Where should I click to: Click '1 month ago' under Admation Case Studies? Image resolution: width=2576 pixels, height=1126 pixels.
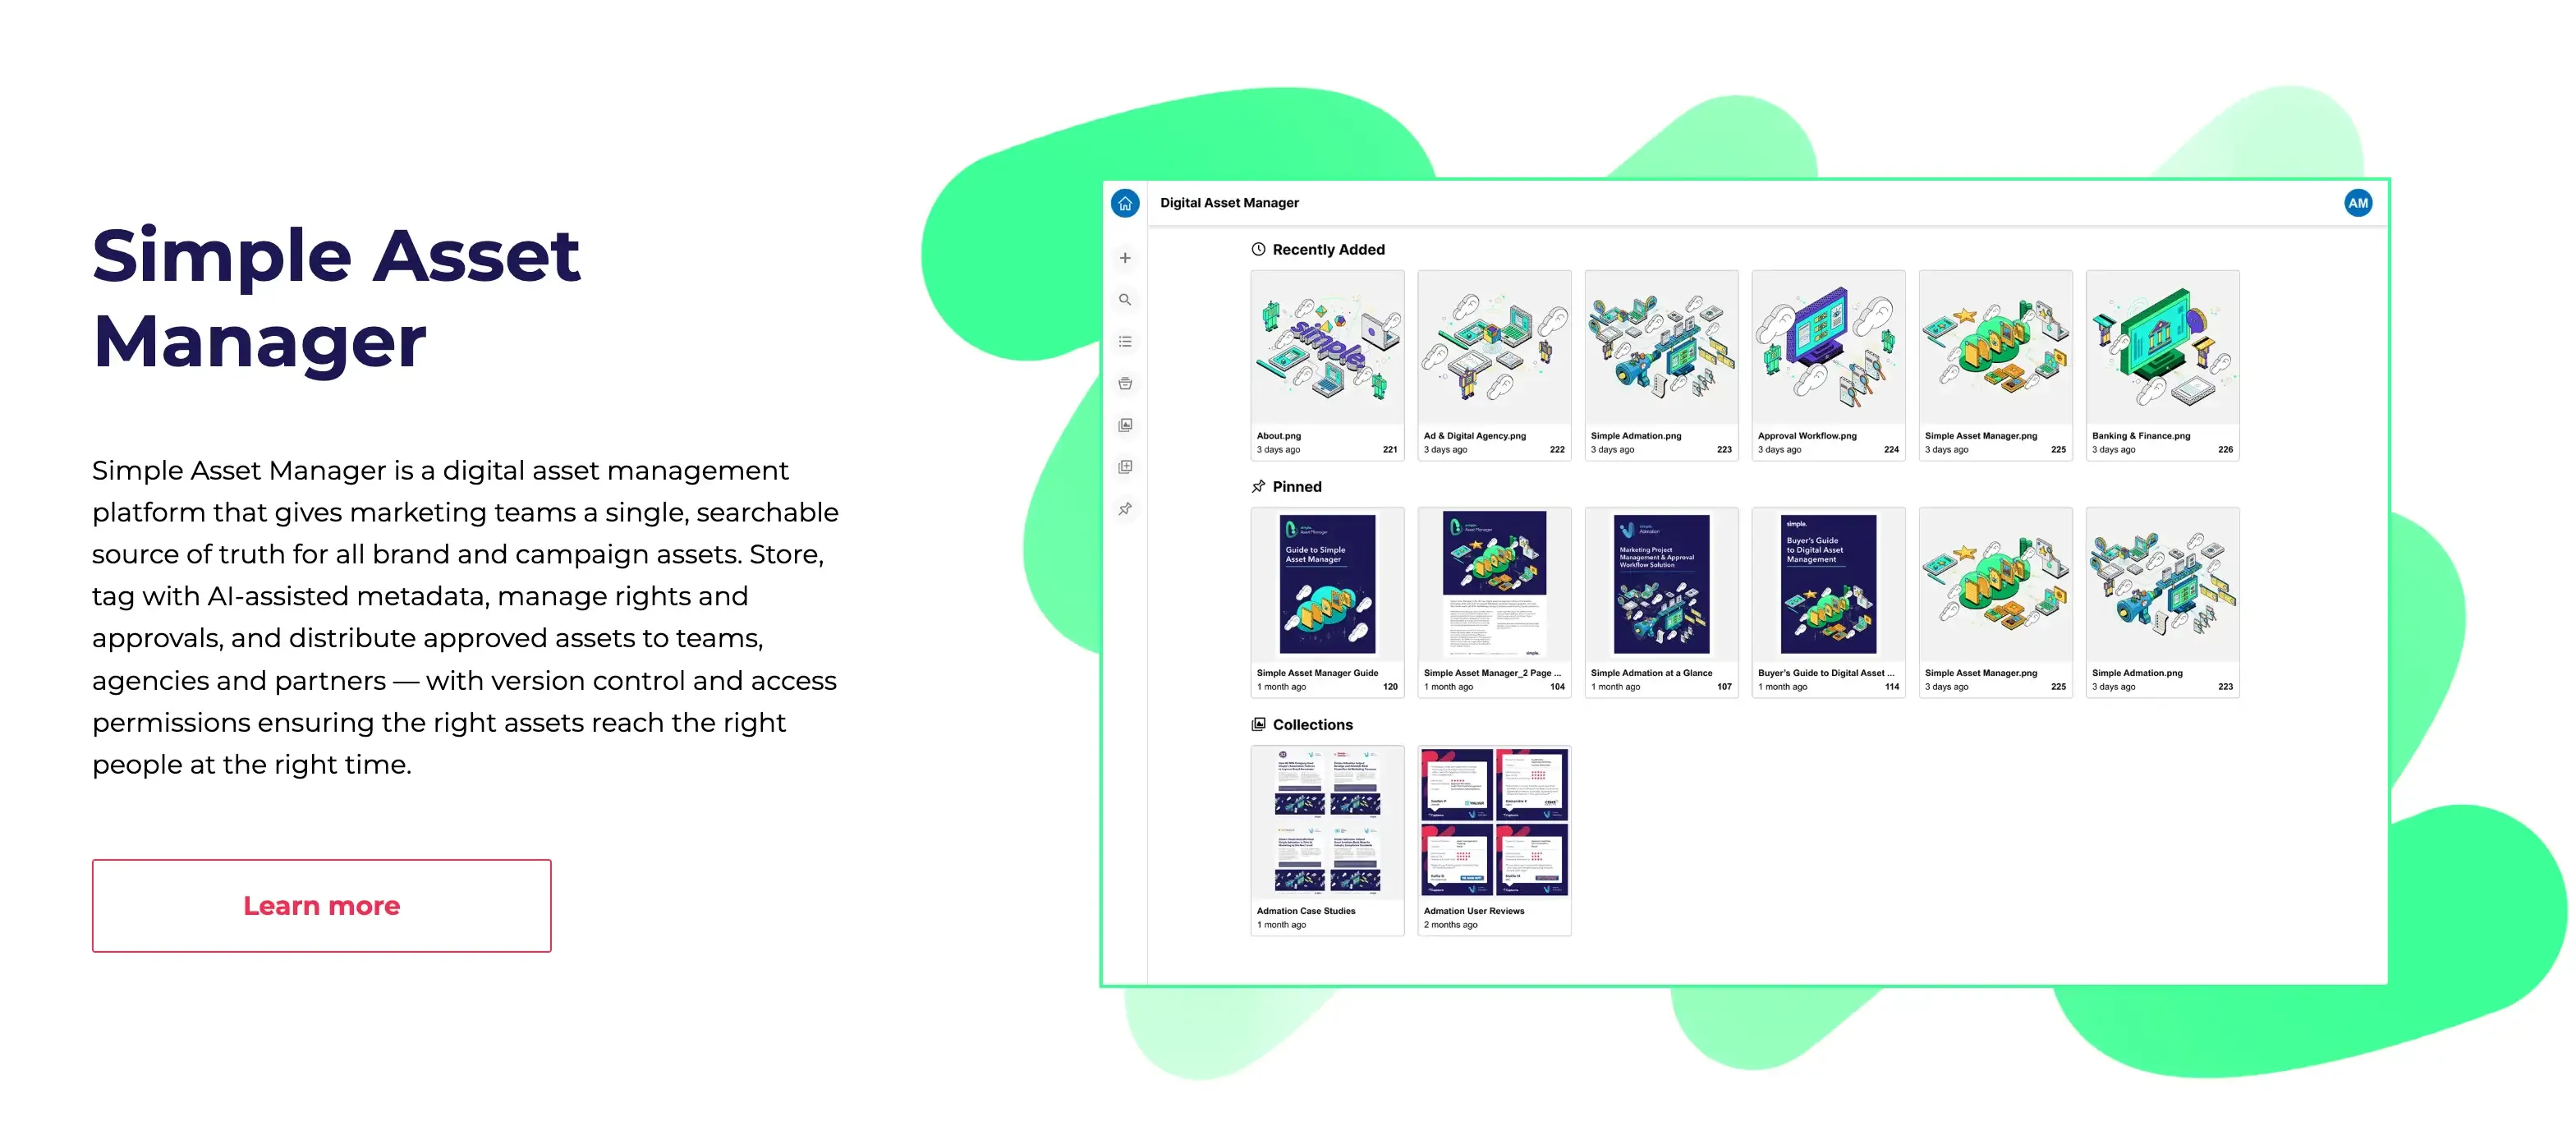click(x=1281, y=925)
